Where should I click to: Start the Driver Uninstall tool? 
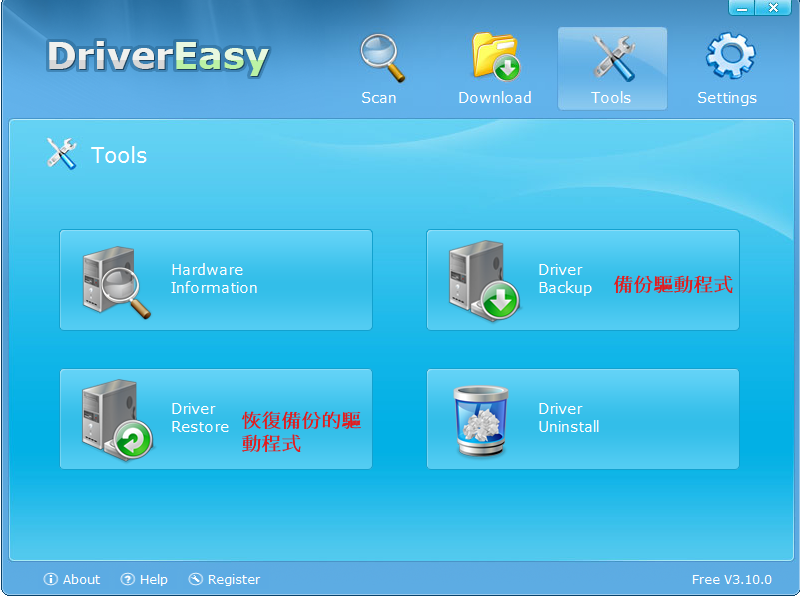click(583, 419)
